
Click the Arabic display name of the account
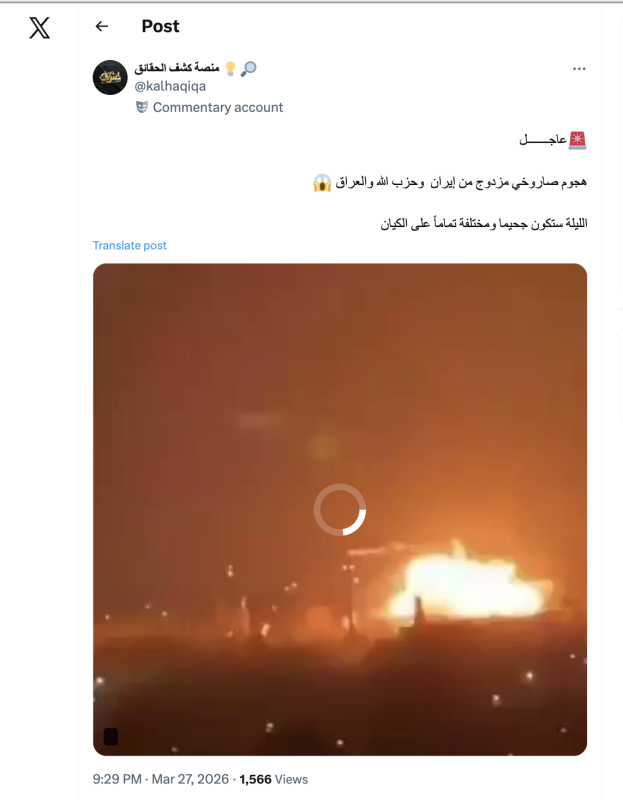point(177,68)
